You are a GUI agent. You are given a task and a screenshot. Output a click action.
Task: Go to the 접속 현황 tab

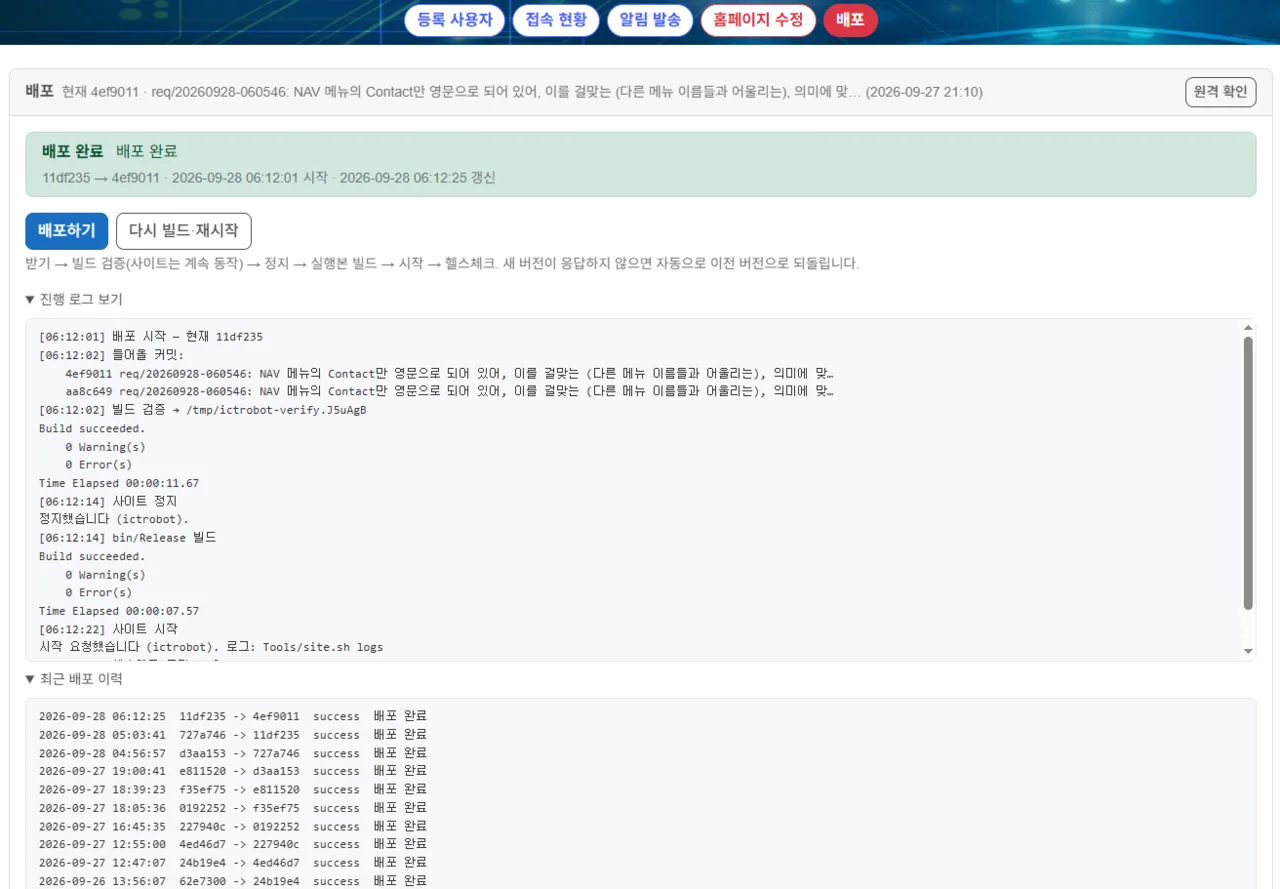pyautogui.click(x=556, y=20)
